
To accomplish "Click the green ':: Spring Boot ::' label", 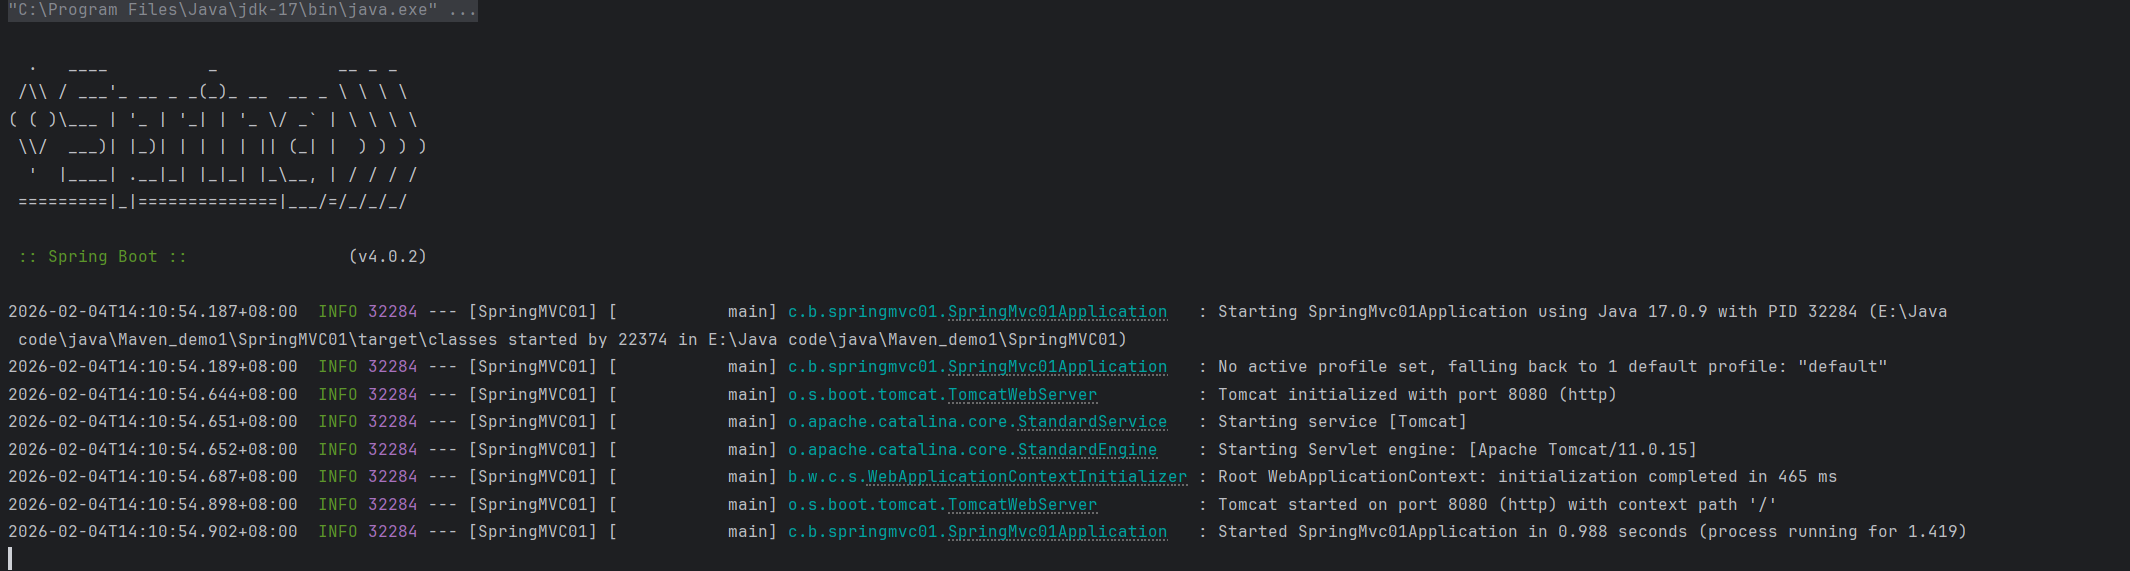I will click(x=102, y=257).
